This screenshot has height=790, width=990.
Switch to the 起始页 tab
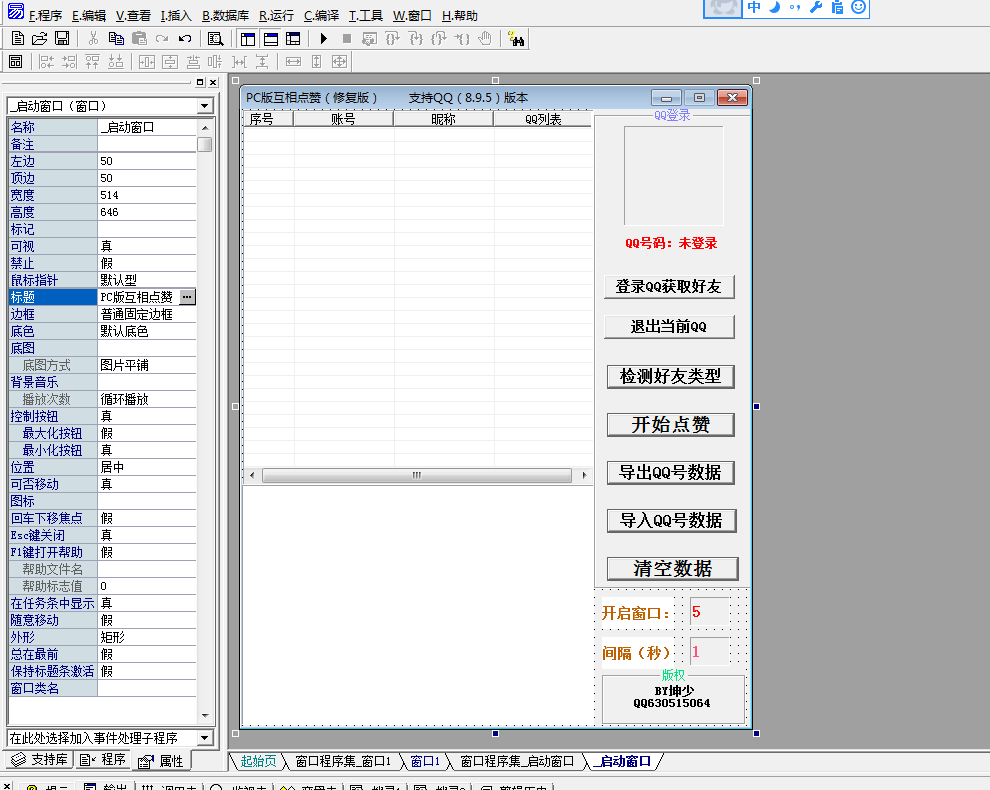click(x=257, y=762)
